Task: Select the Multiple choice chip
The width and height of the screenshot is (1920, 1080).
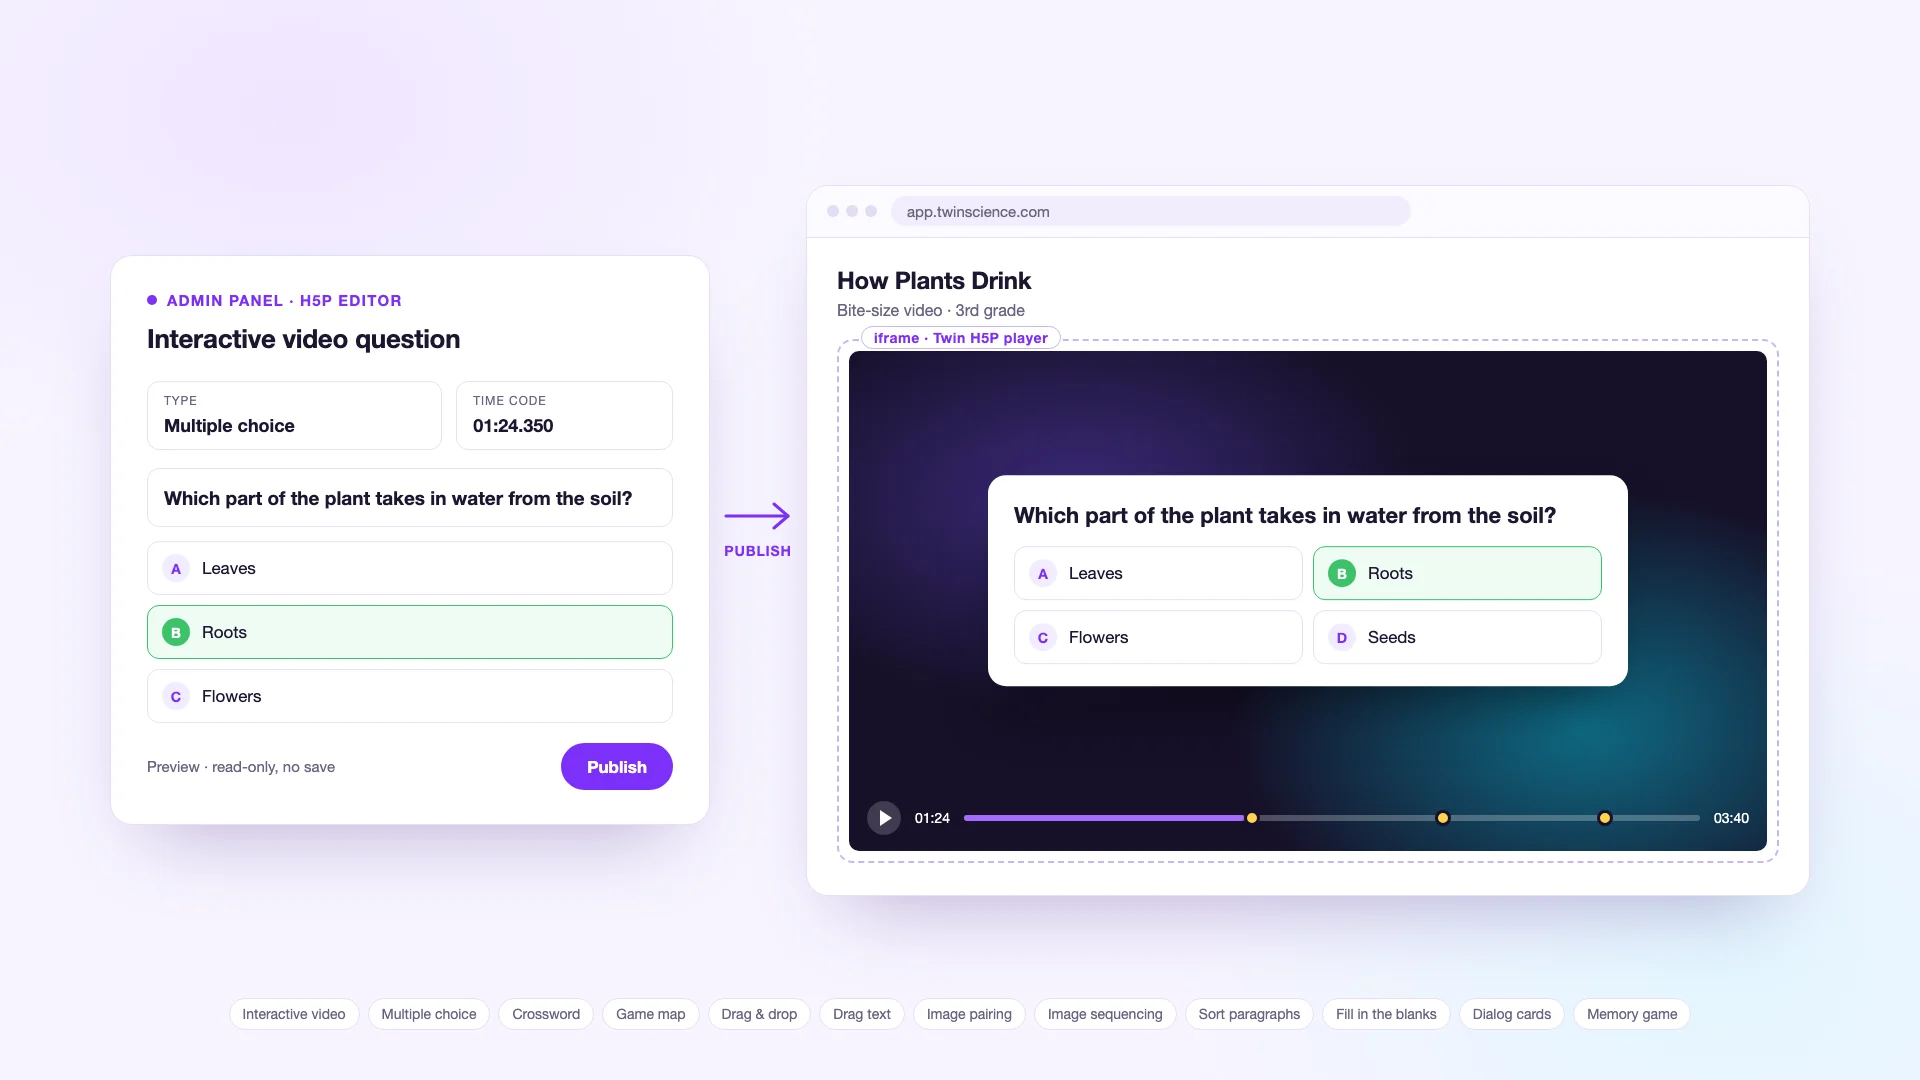Action: click(x=429, y=1014)
